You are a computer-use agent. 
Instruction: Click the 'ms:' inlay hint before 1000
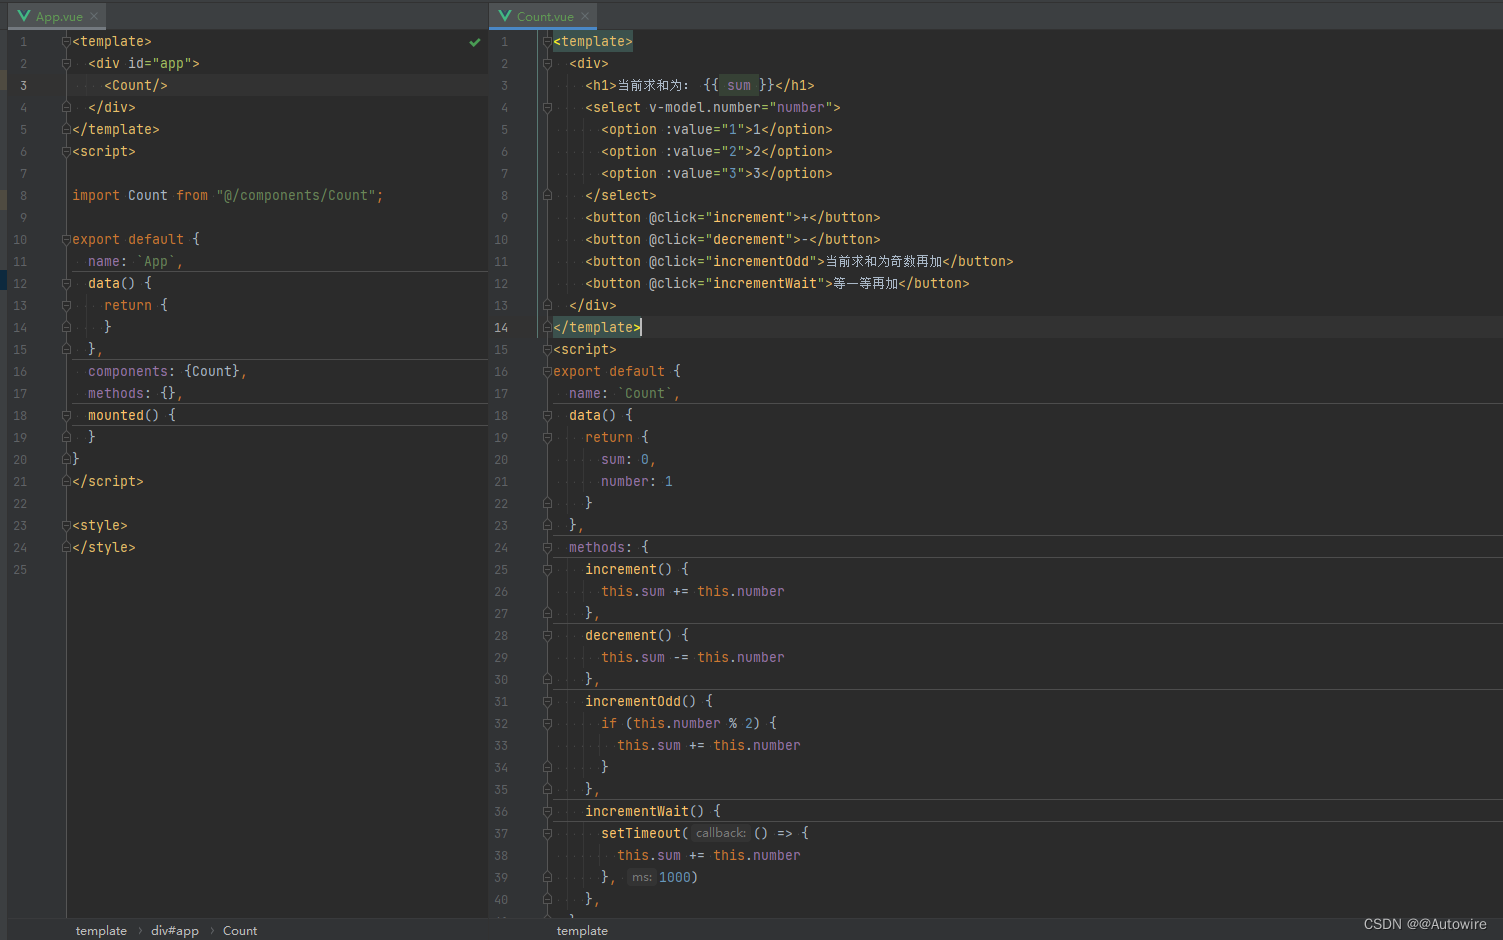tap(642, 877)
